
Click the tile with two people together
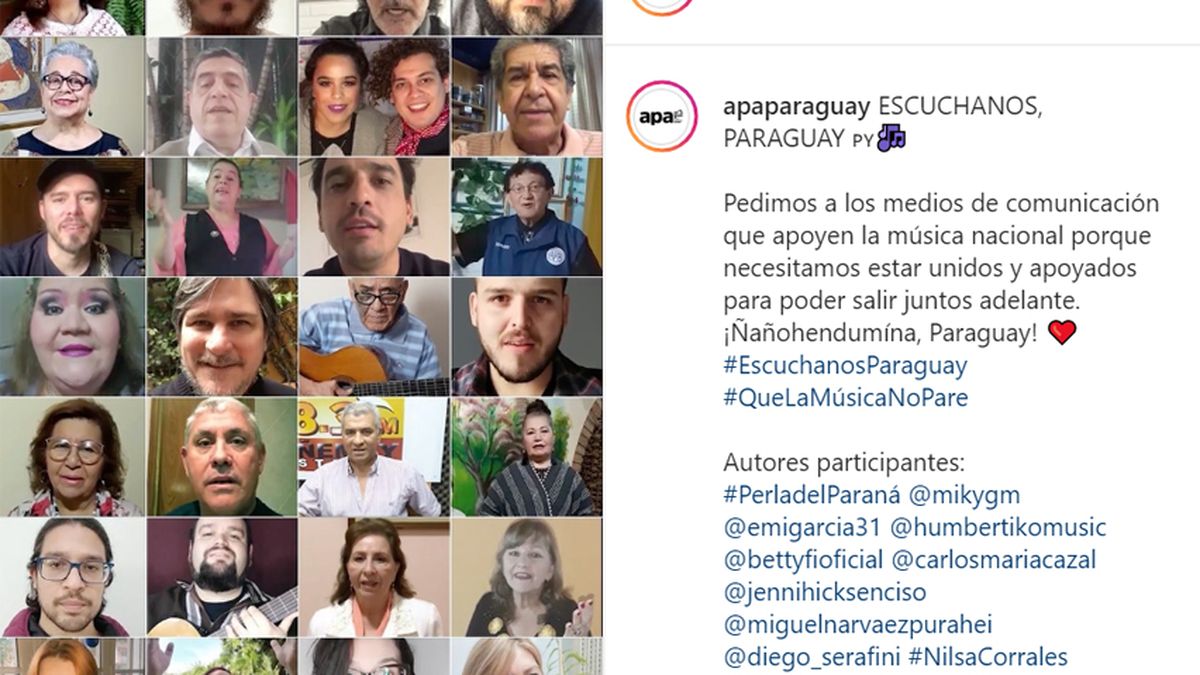[x=374, y=96]
